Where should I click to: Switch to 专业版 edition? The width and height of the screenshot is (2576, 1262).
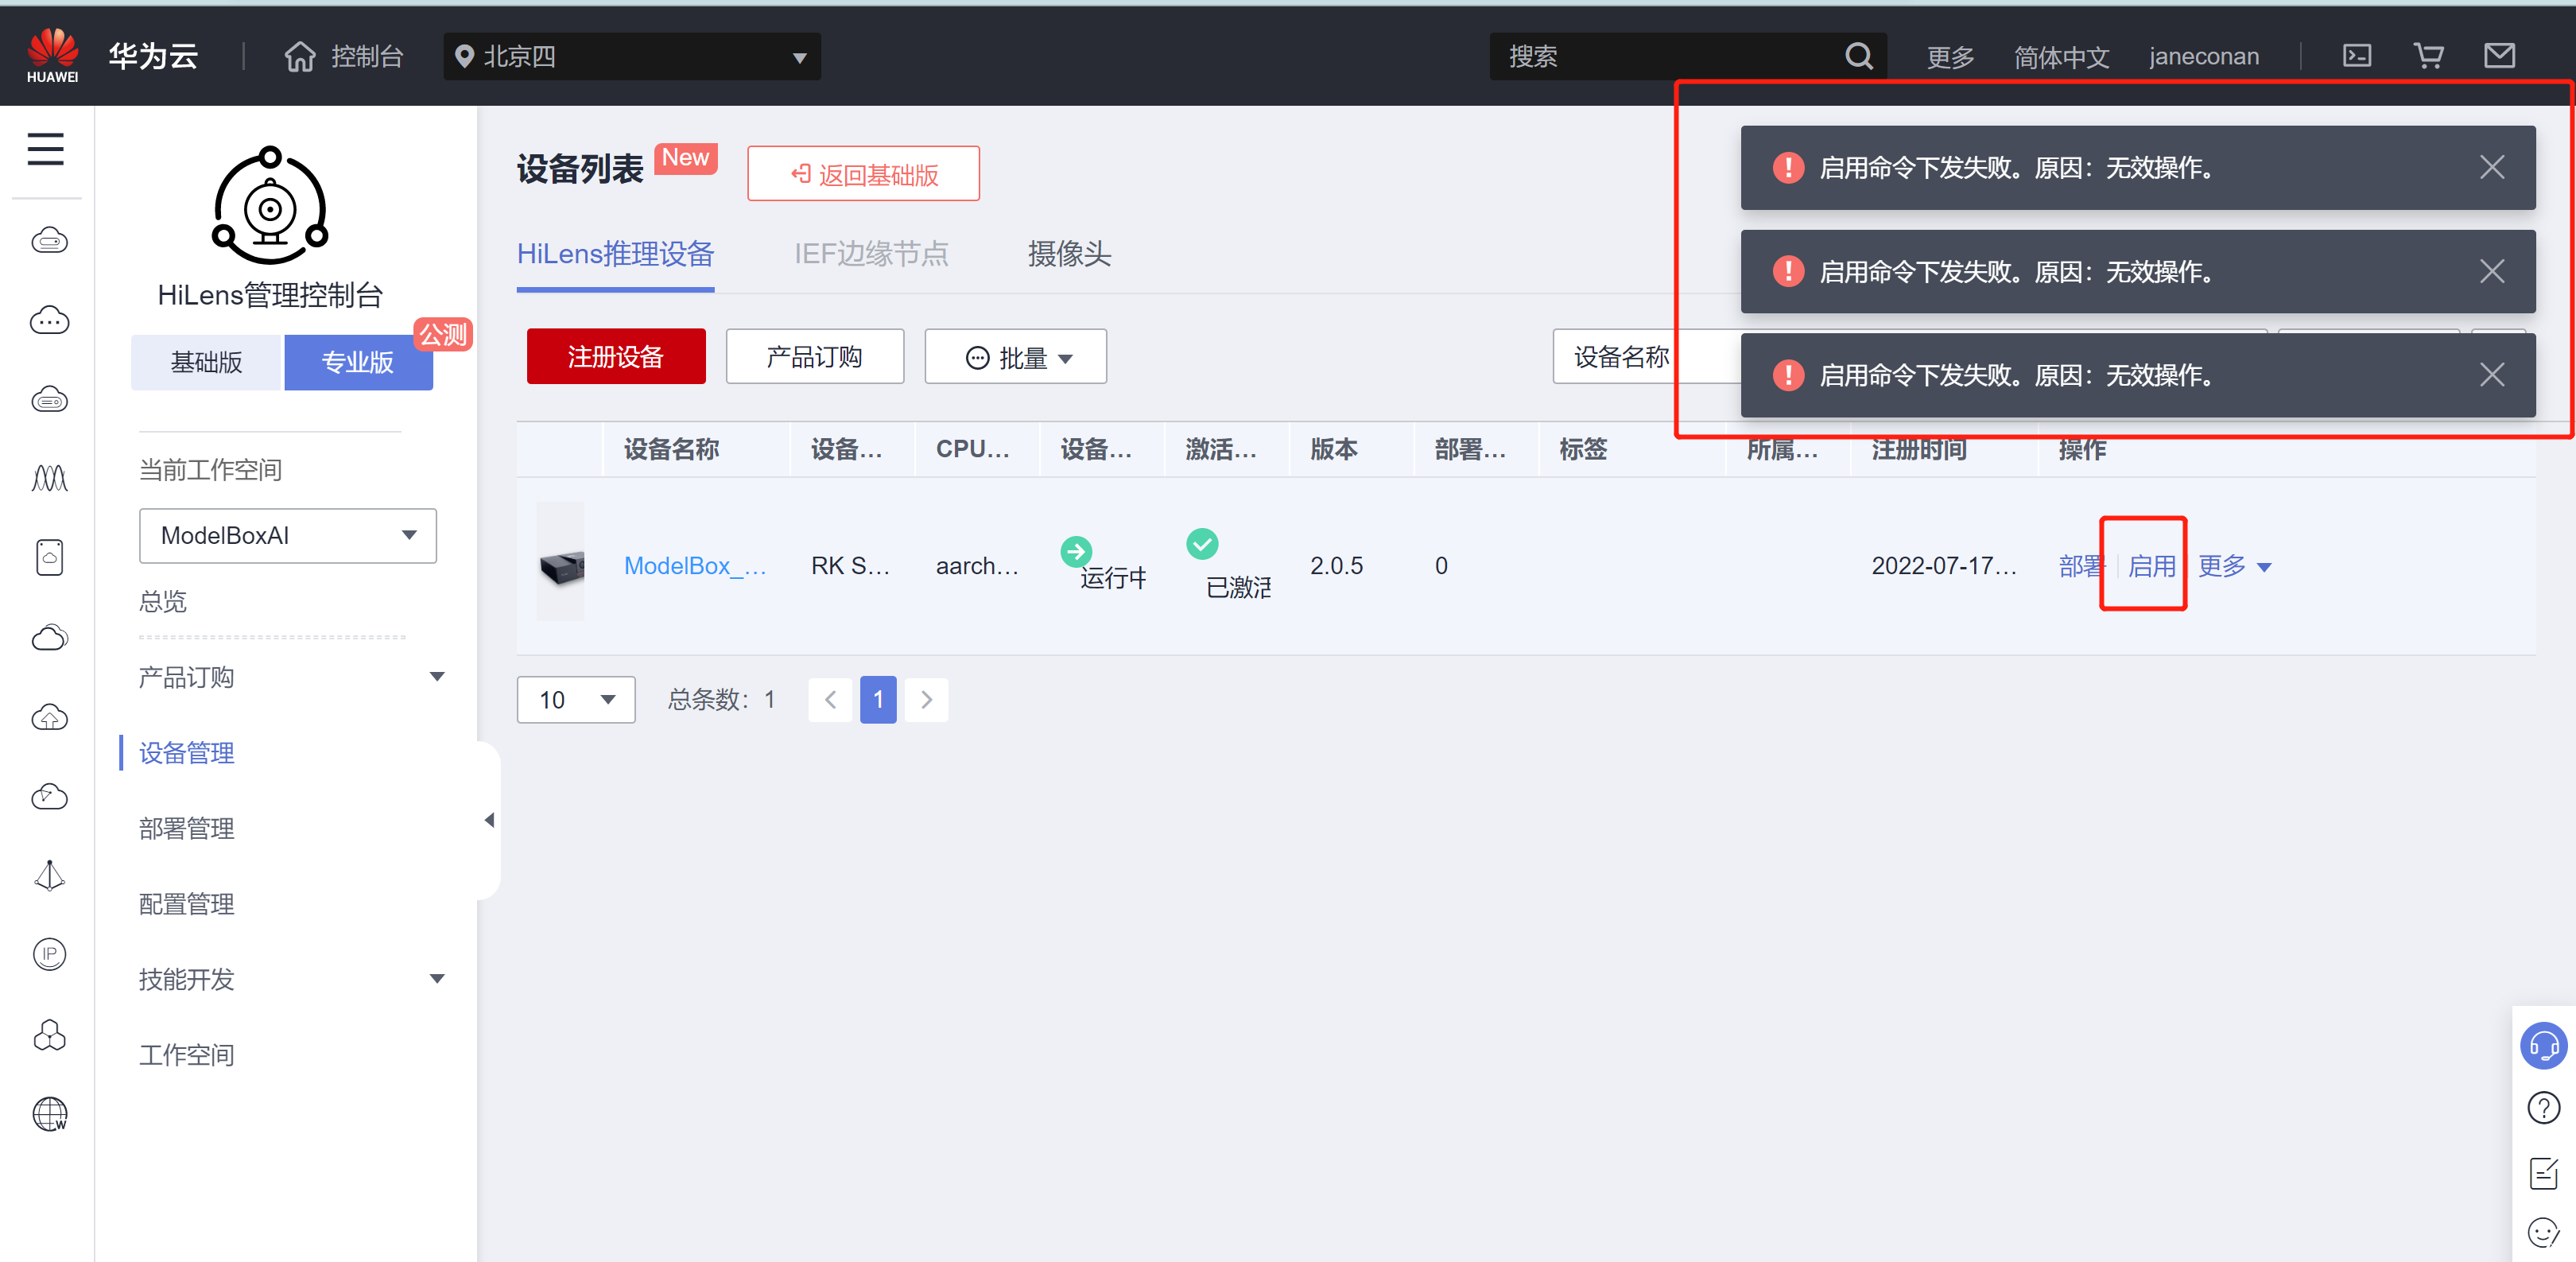[x=358, y=362]
